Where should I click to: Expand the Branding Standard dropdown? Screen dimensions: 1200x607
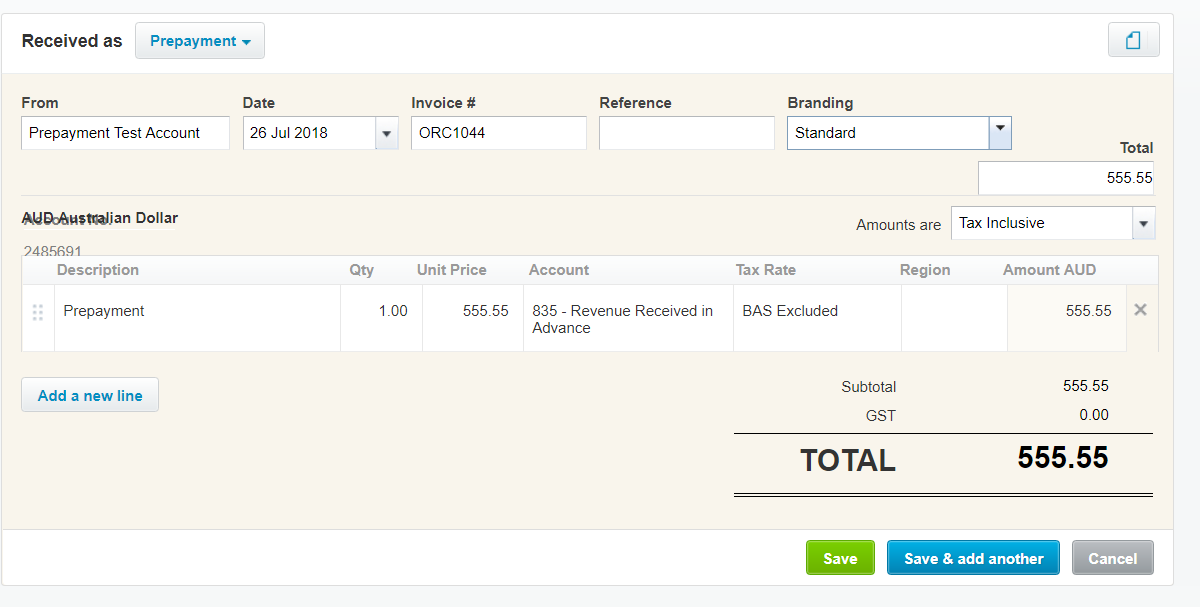[x=999, y=132]
